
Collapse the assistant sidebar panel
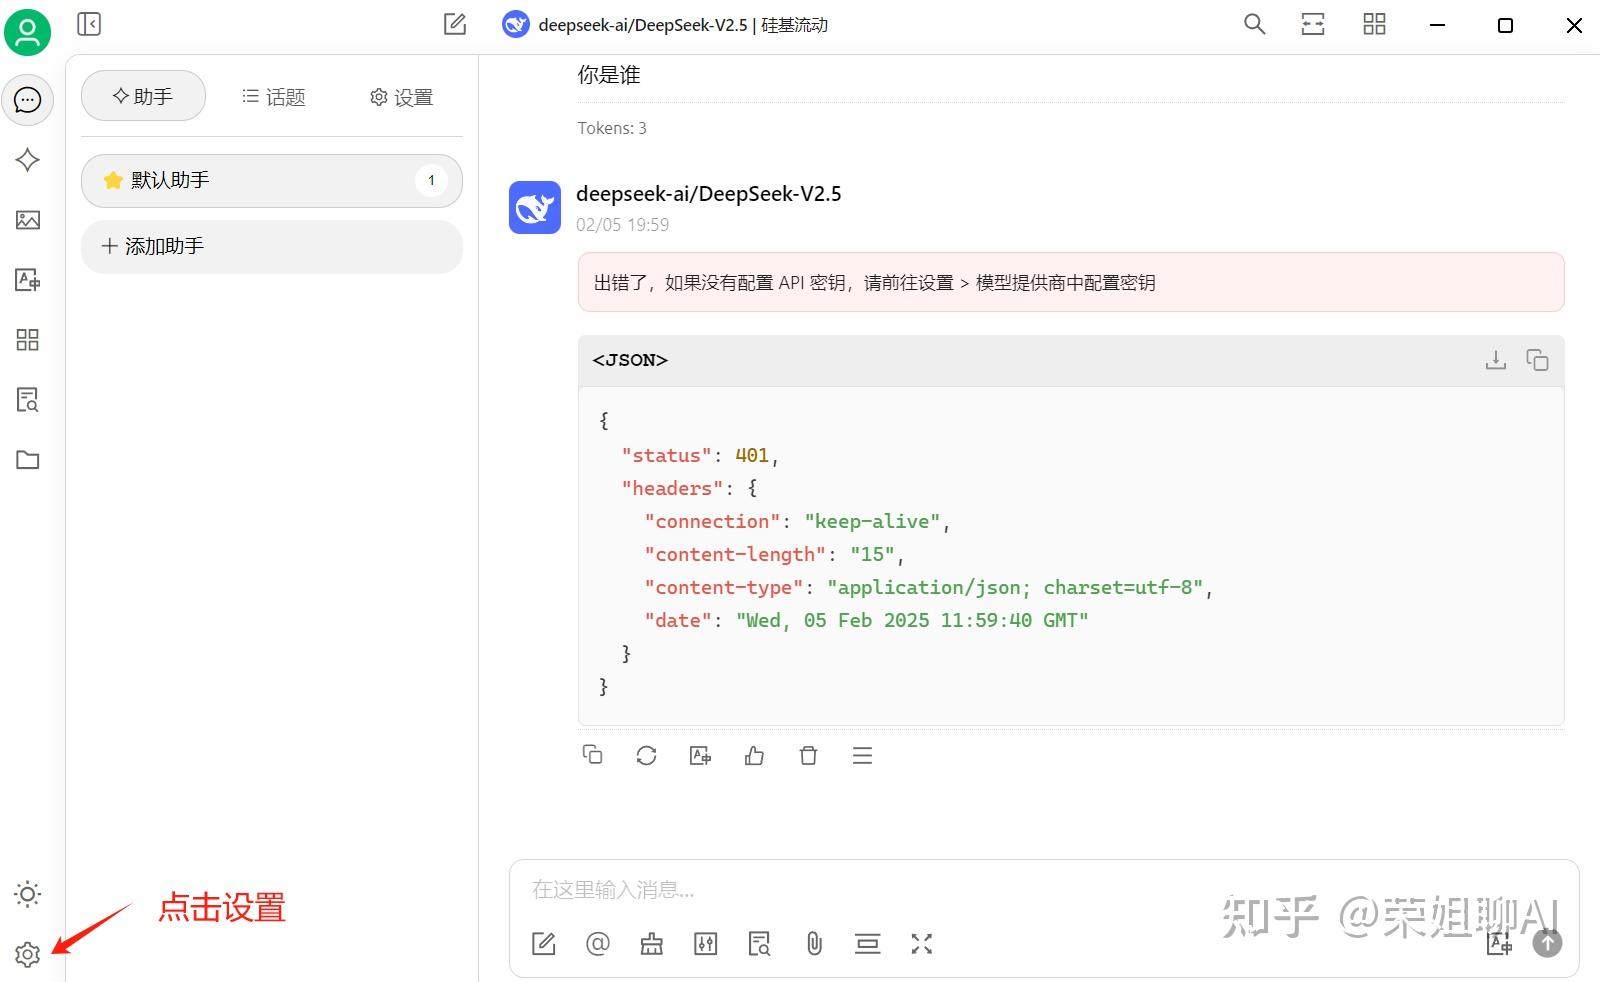click(89, 23)
